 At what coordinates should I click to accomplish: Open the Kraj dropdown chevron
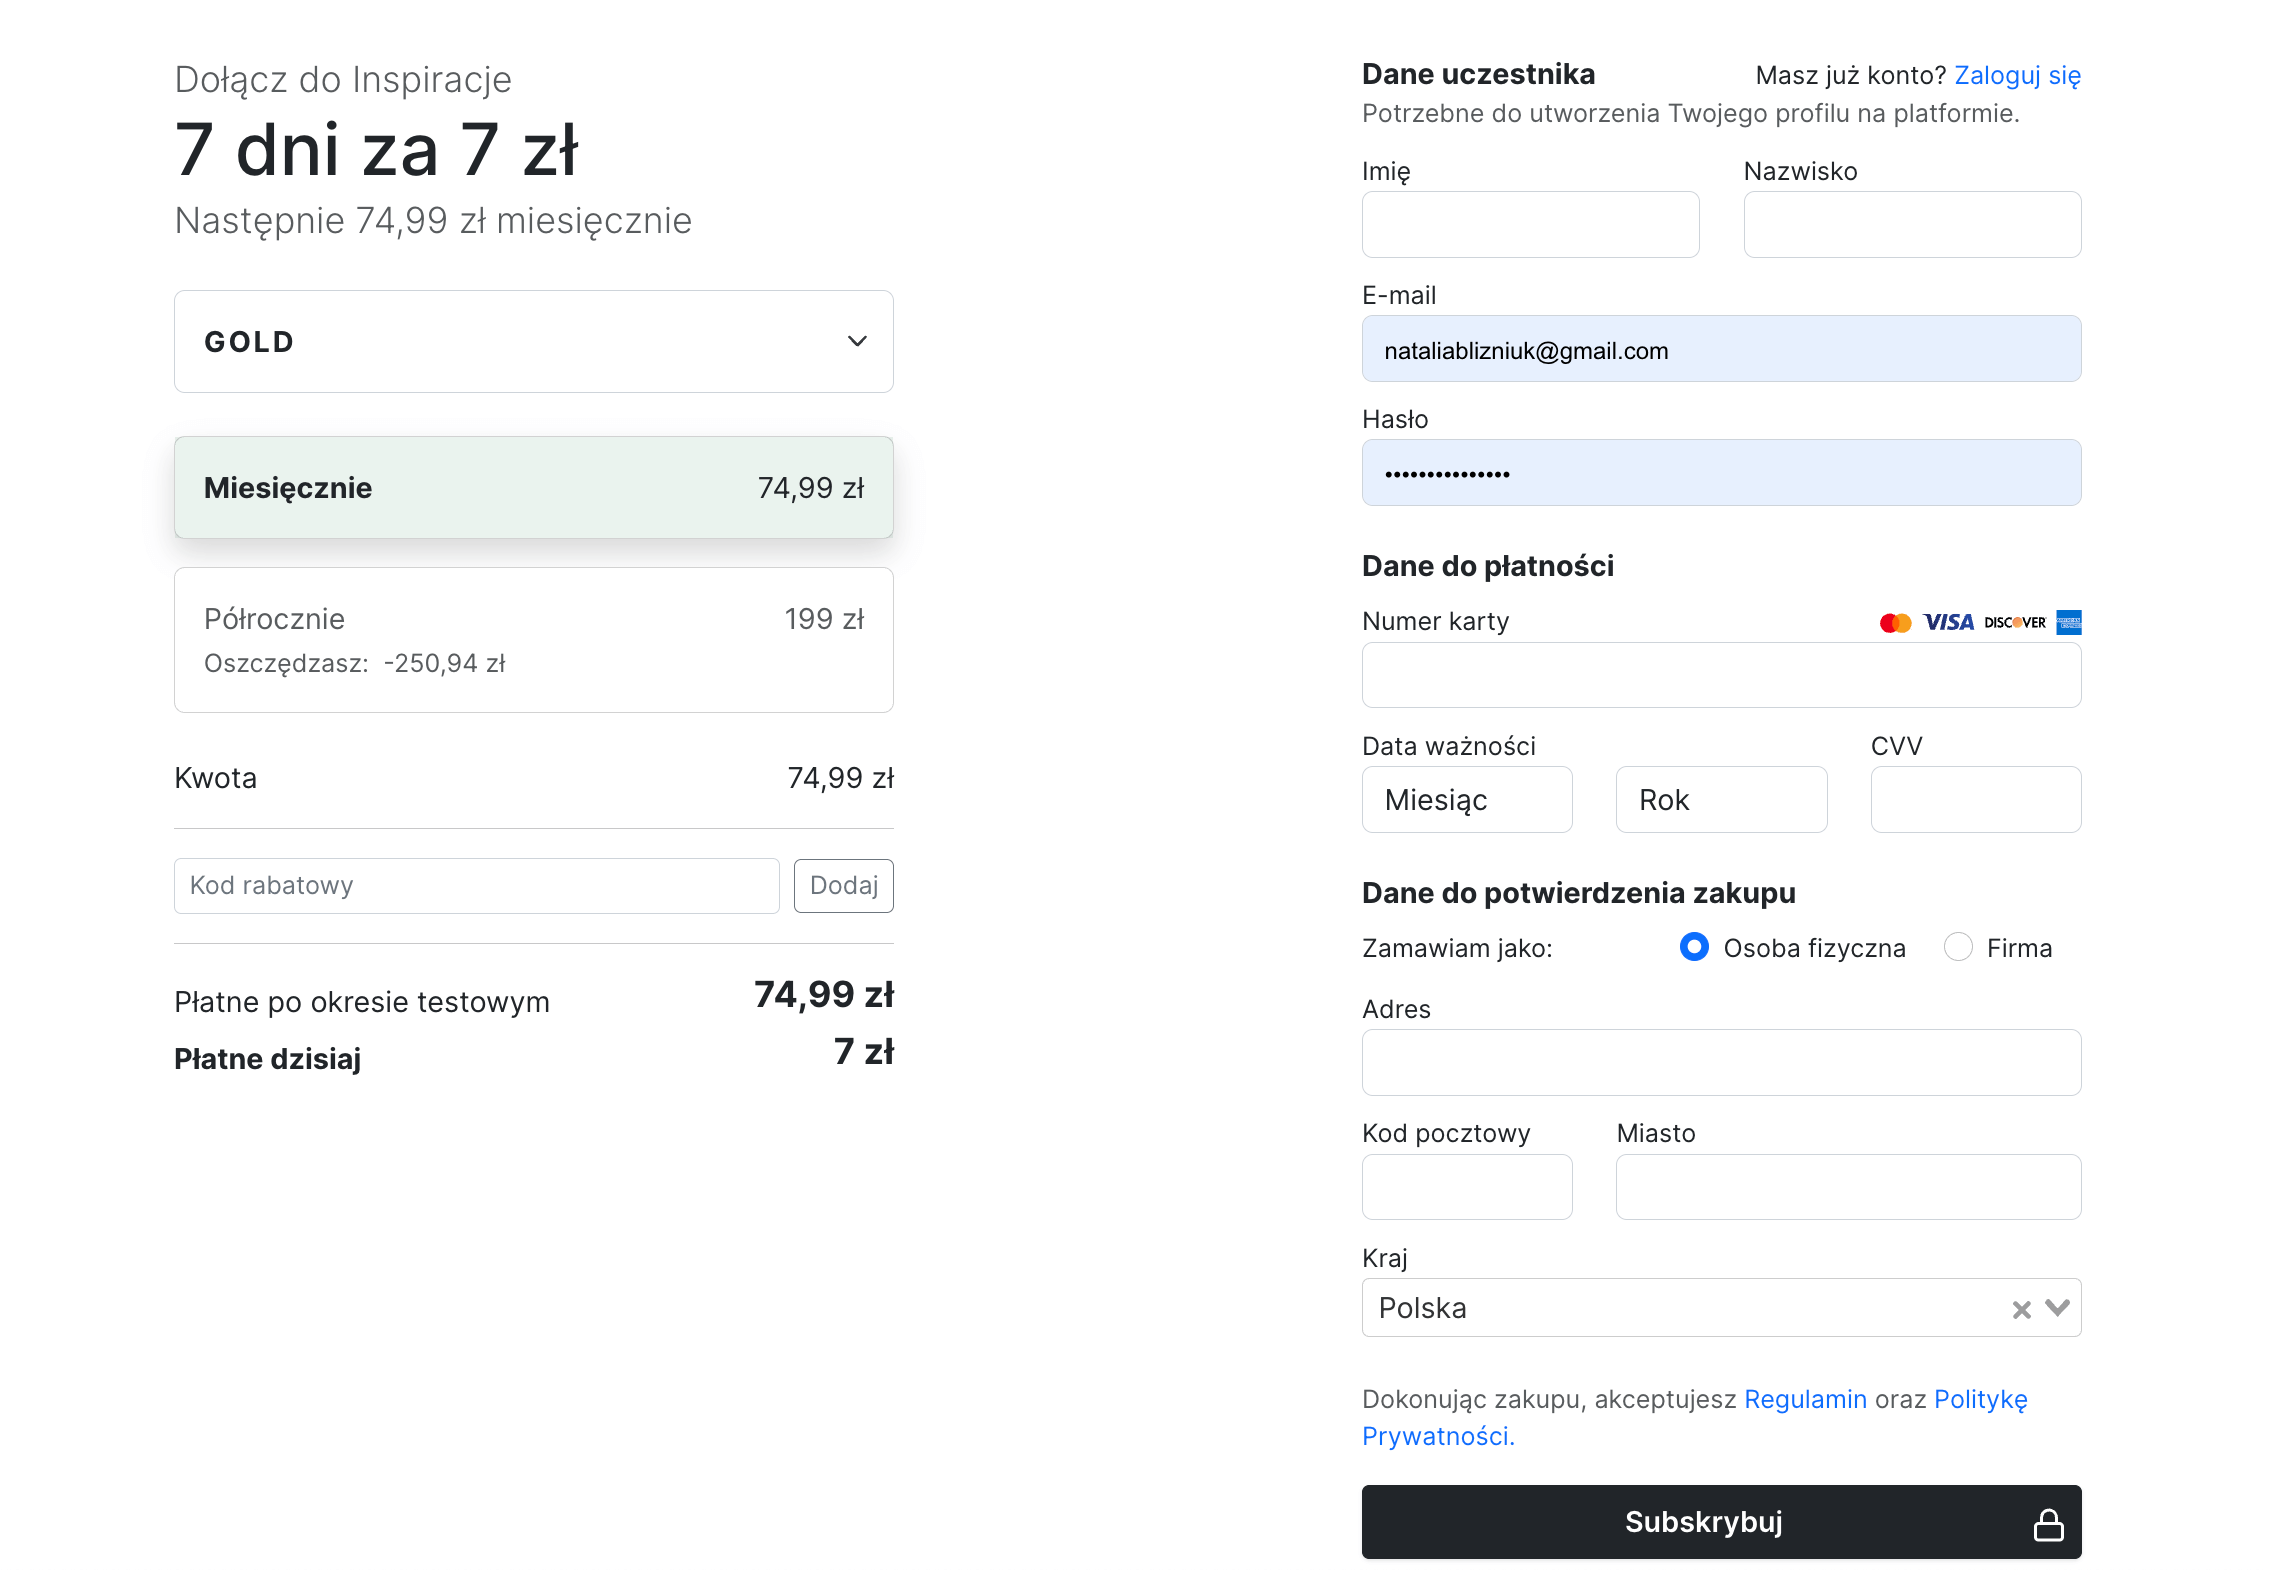pyautogui.click(x=2057, y=1308)
